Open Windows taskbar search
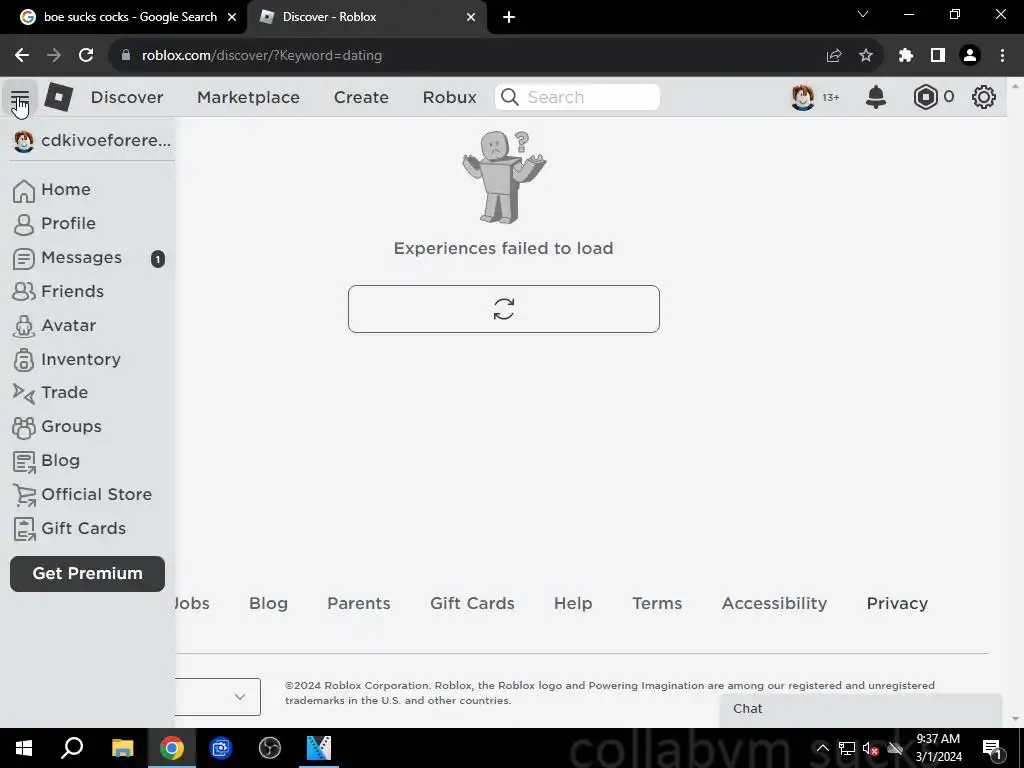Viewport: 1024px width, 768px height. [72, 748]
